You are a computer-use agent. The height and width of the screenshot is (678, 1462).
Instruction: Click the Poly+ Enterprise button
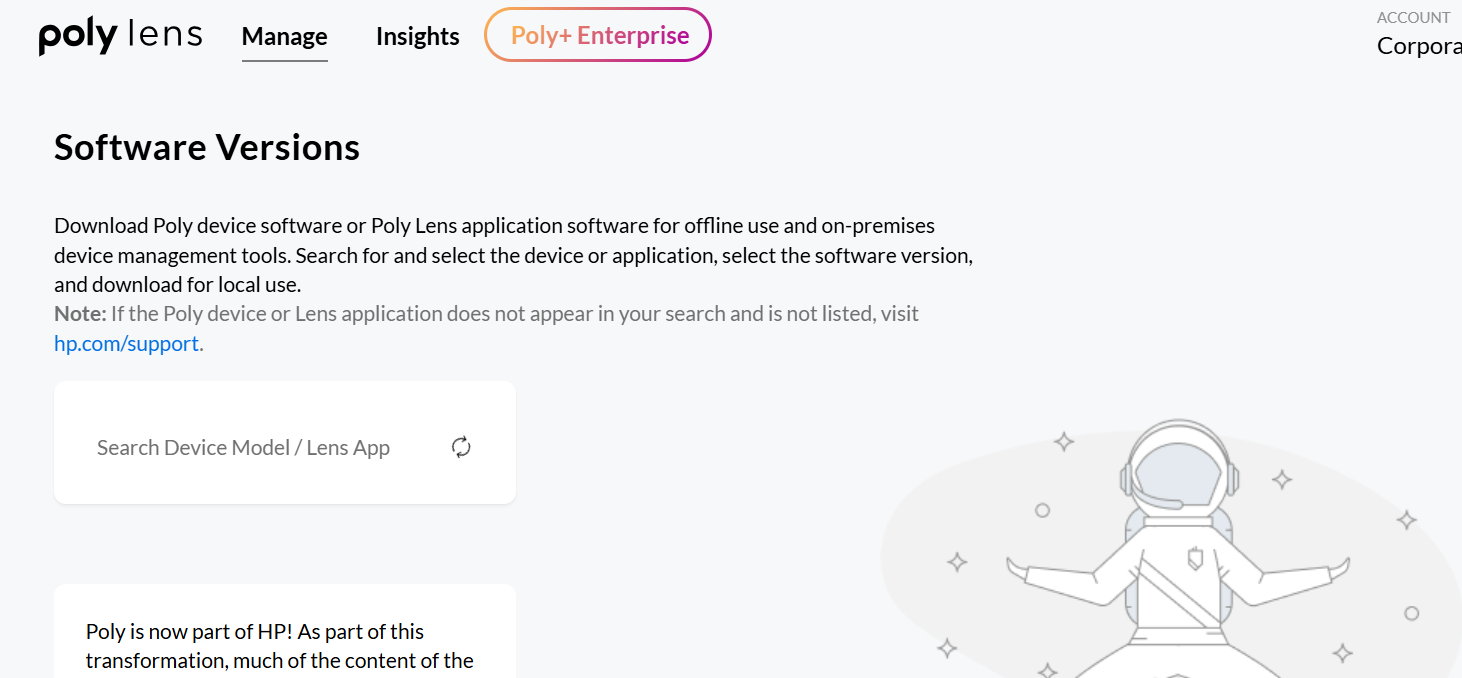coord(598,35)
